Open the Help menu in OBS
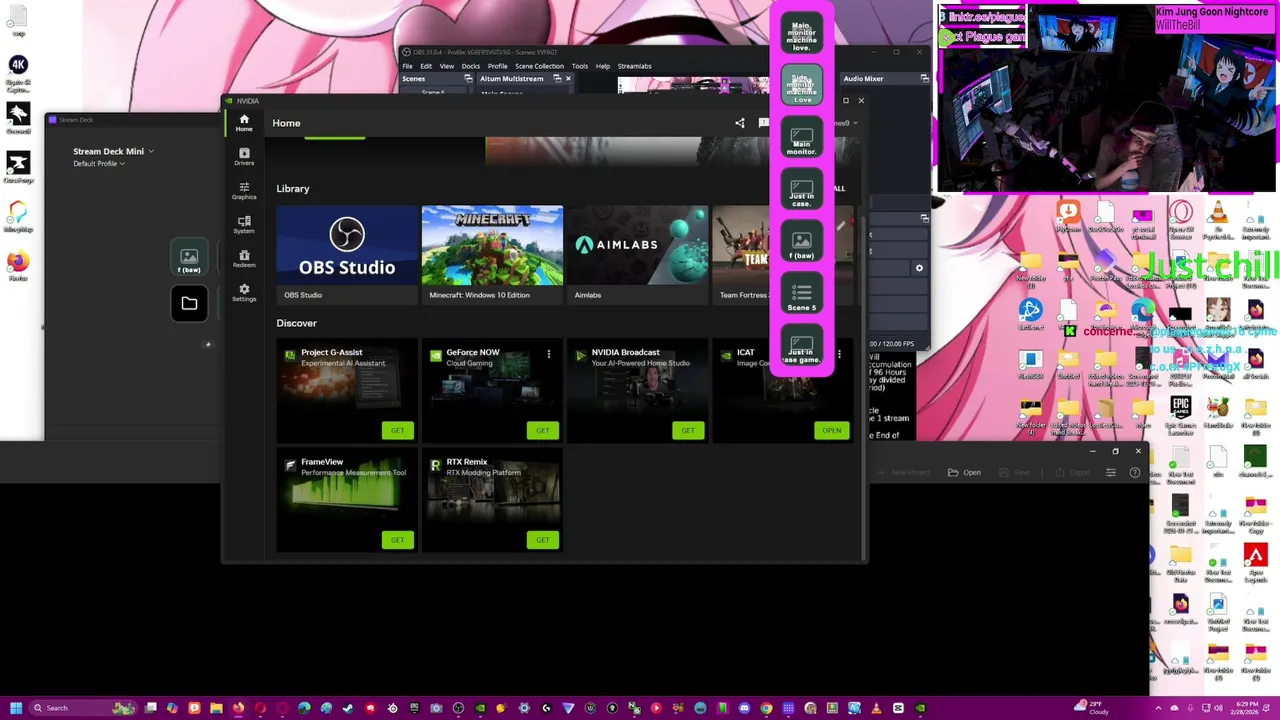Screen dimensions: 1280x720 [x=603, y=66]
